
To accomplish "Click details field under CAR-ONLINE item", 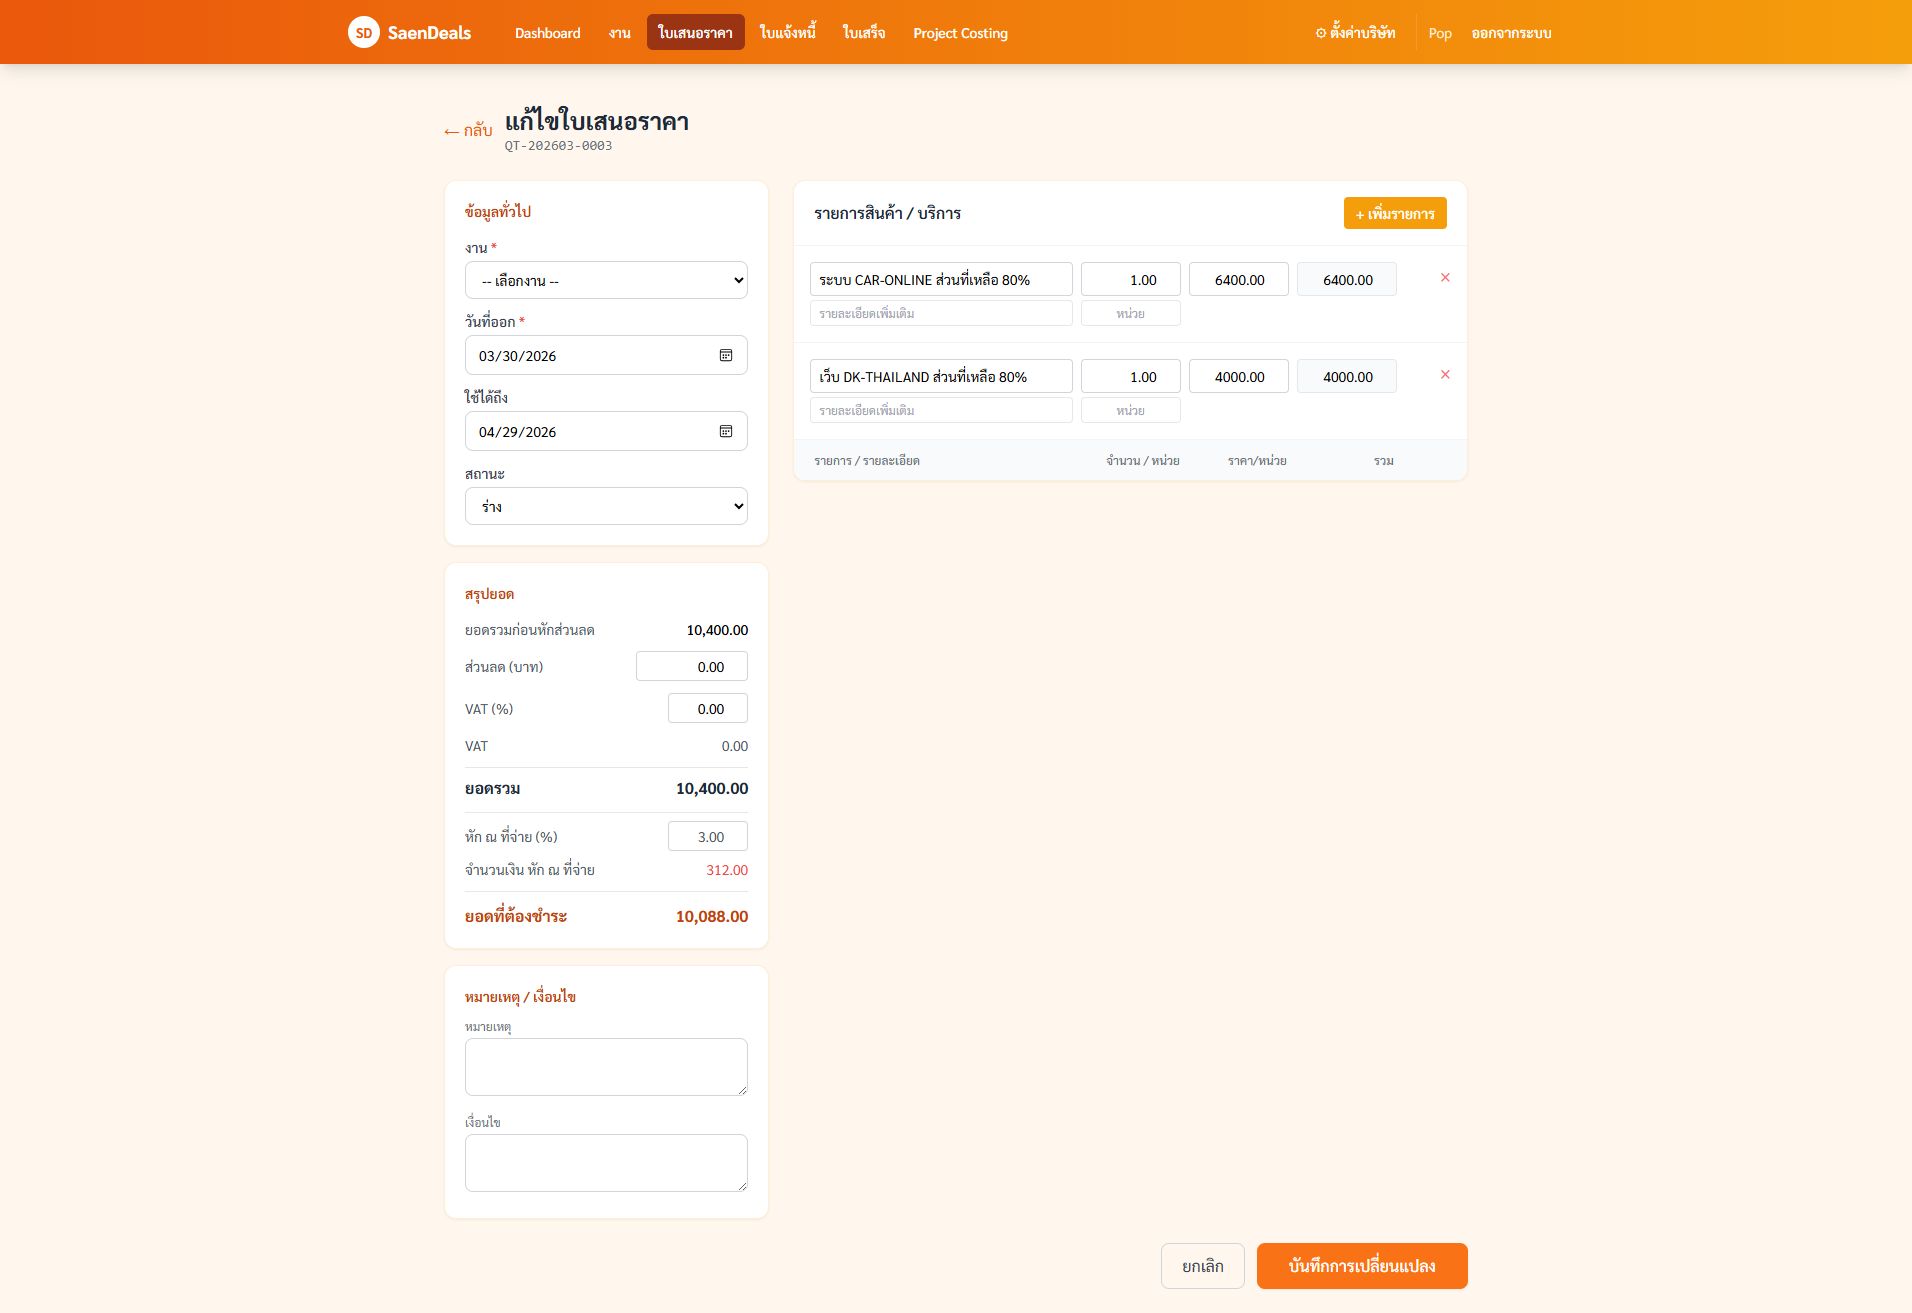I will [941, 313].
